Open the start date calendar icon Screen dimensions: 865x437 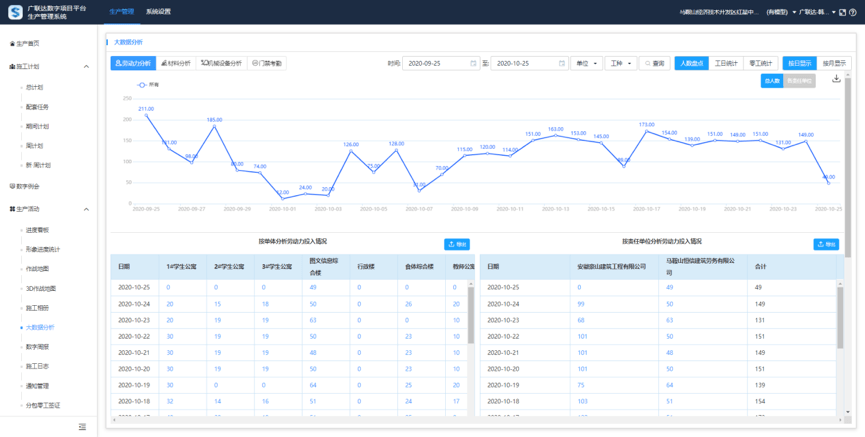[x=473, y=63]
